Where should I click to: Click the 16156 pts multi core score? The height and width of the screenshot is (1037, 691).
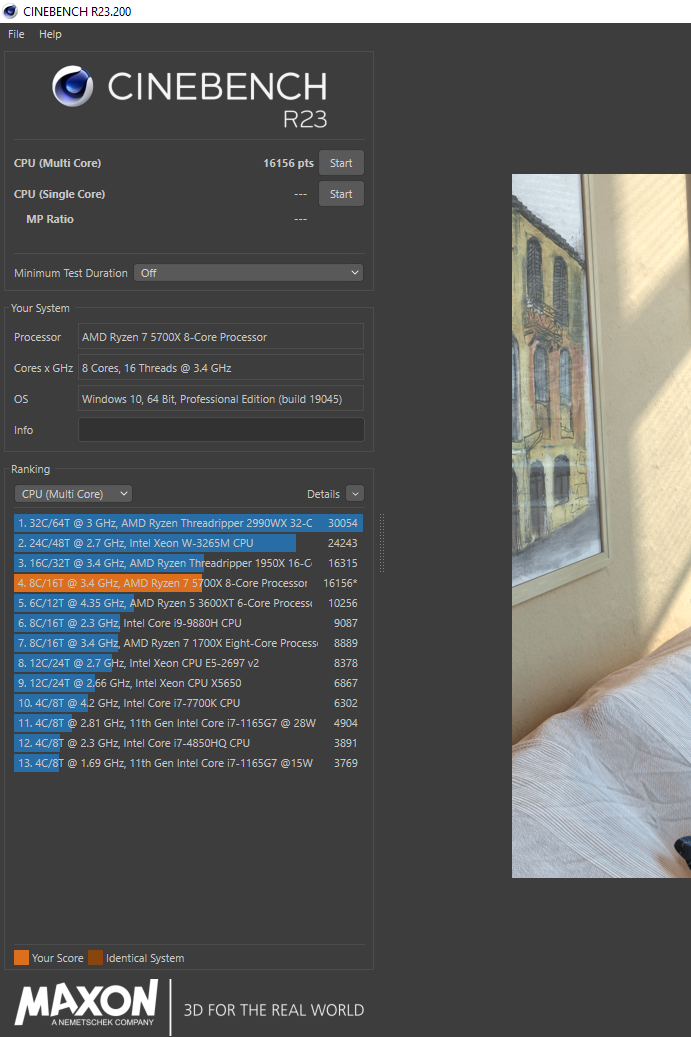[288, 163]
